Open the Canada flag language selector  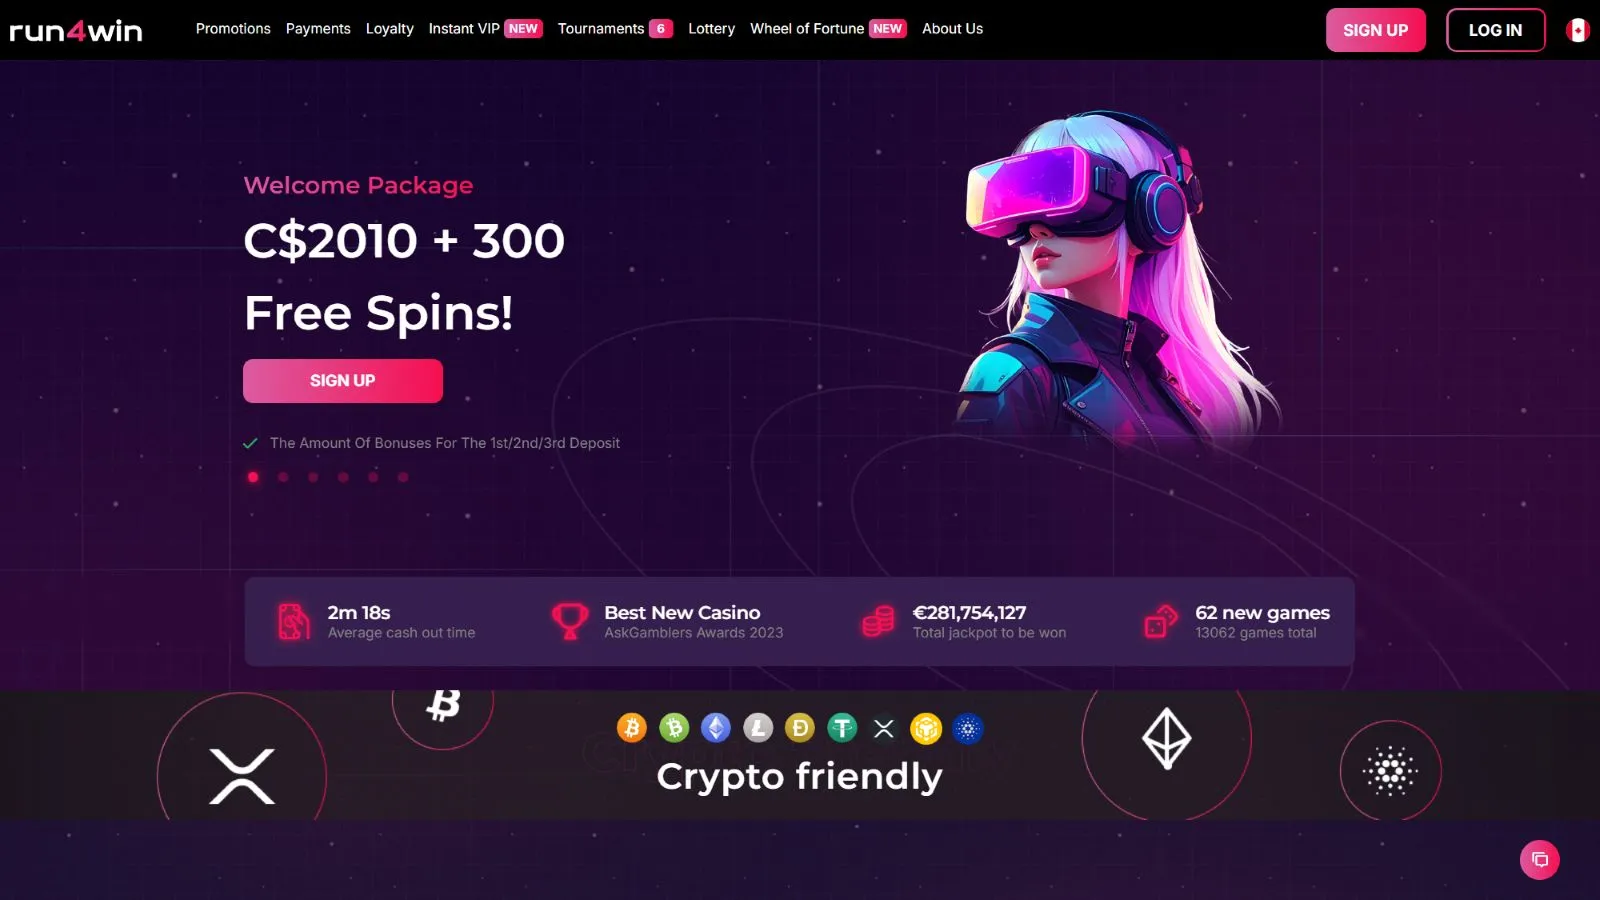click(1578, 30)
